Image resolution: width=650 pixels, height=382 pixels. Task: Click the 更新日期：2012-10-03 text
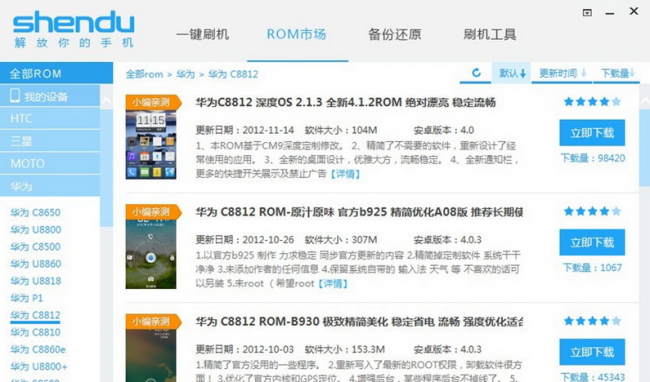(x=245, y=349)
